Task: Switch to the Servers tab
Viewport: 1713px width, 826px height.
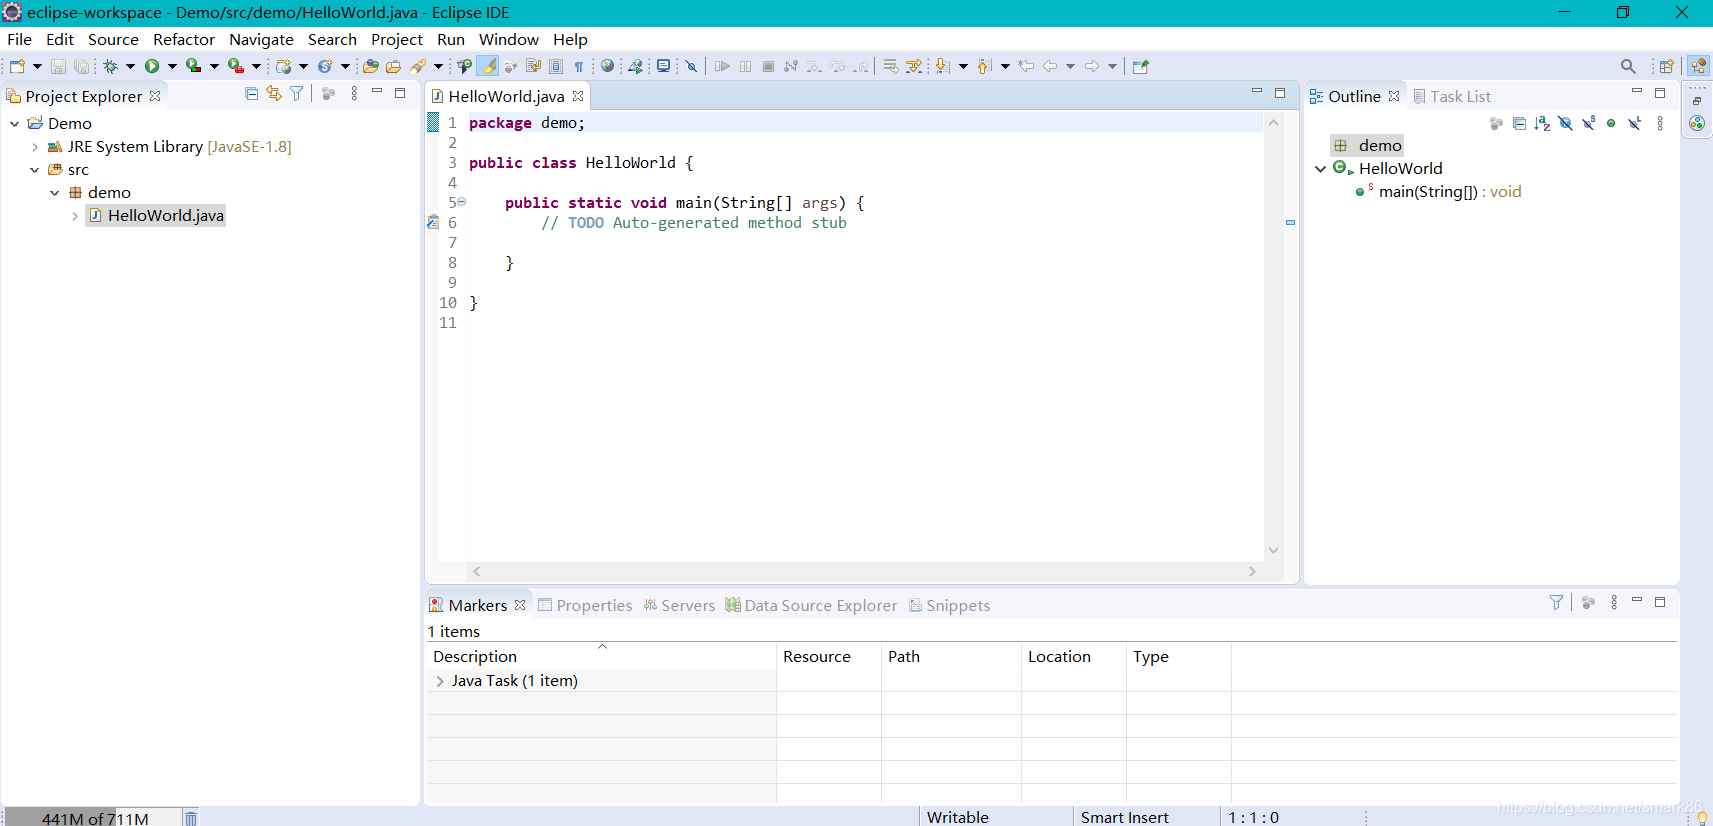Action: (679, 605)
